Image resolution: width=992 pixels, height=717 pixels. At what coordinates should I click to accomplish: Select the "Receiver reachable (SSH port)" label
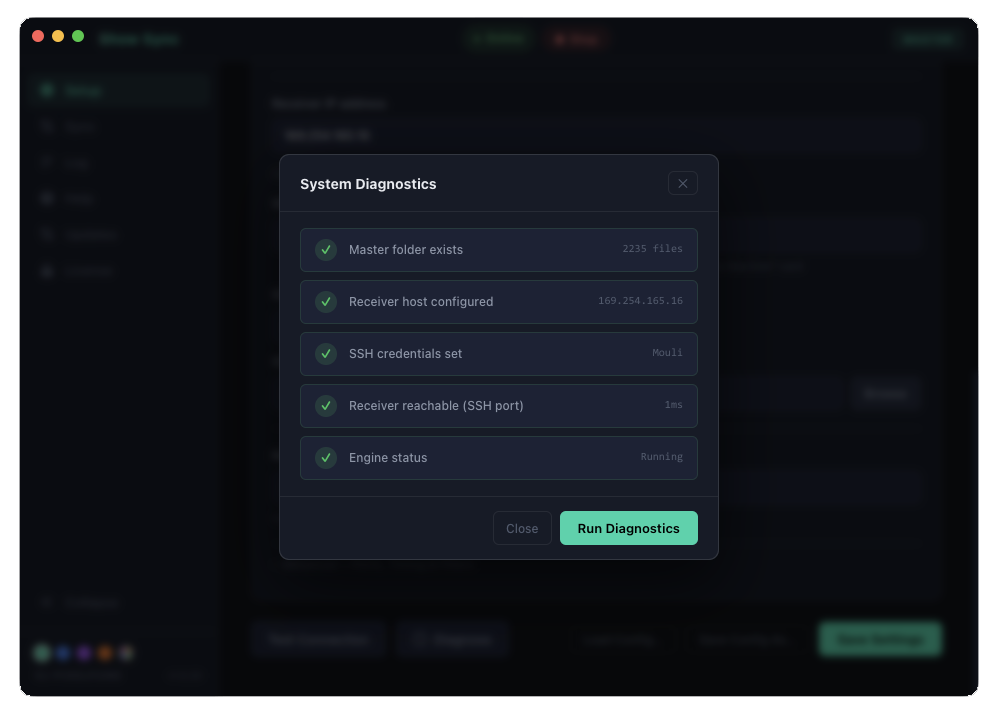coord(436,406)
